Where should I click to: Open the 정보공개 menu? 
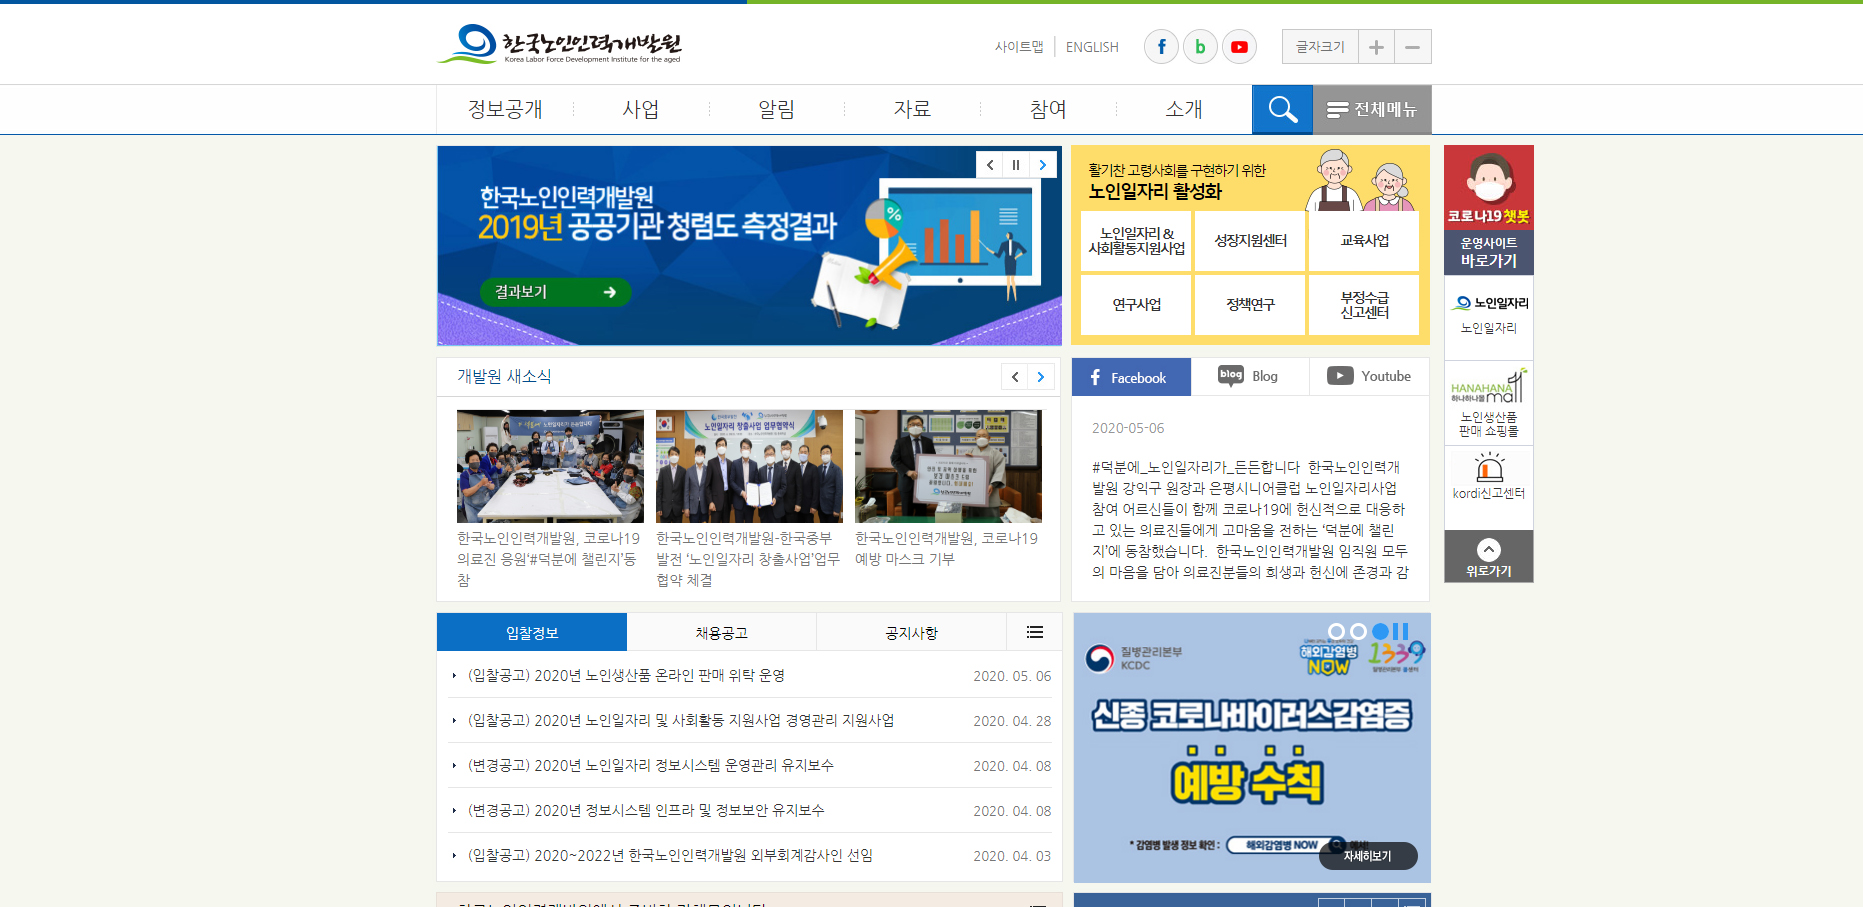(505, 109)
